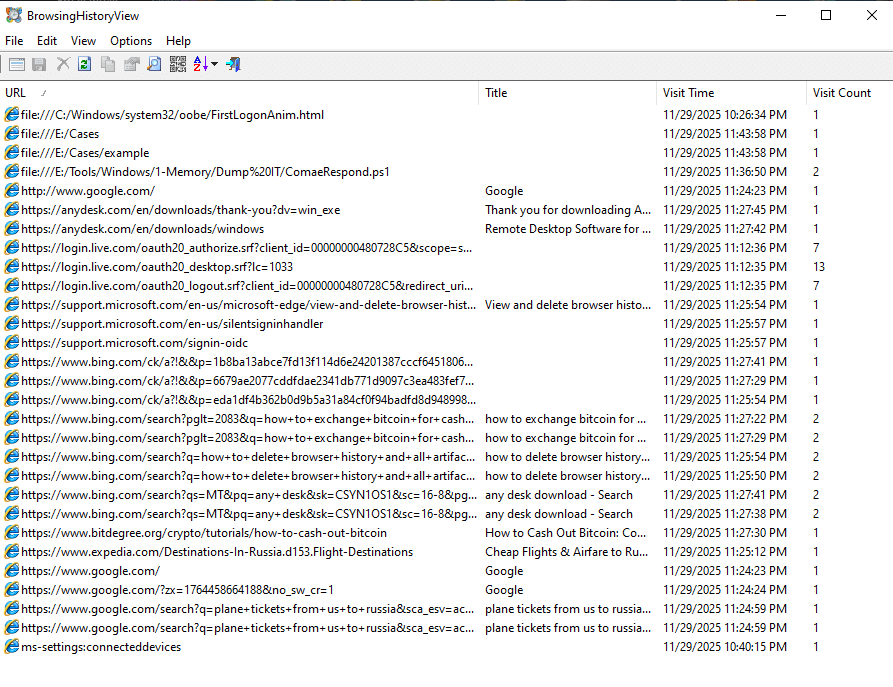This screenshot has height=687, width=893.
Task: Exit the application via the door icon
Action: tap(232, 63)
